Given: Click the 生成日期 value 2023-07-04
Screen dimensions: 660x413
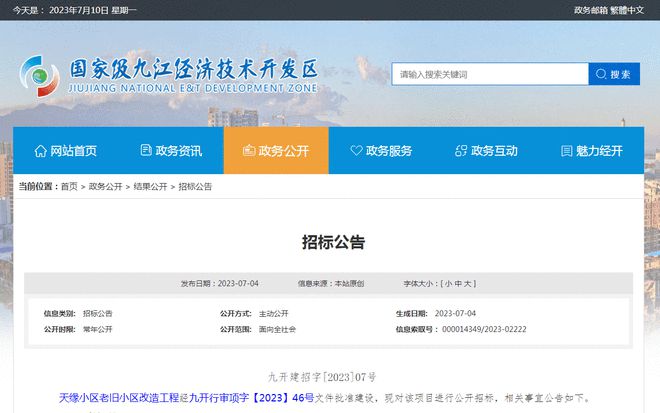Looking at the screenshot, I should coord(455,314).
